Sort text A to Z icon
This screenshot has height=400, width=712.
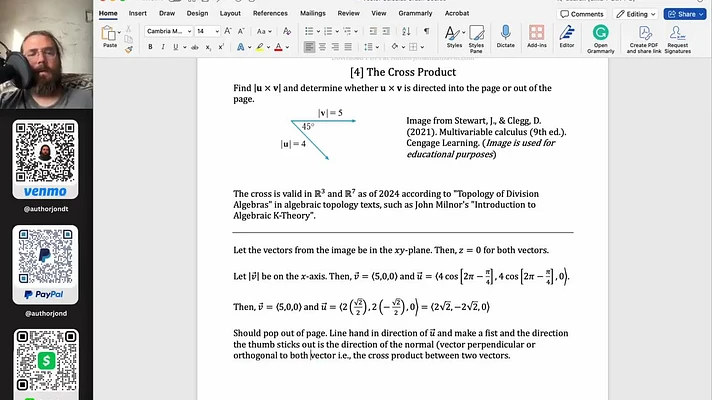click(x=406, y=31)
